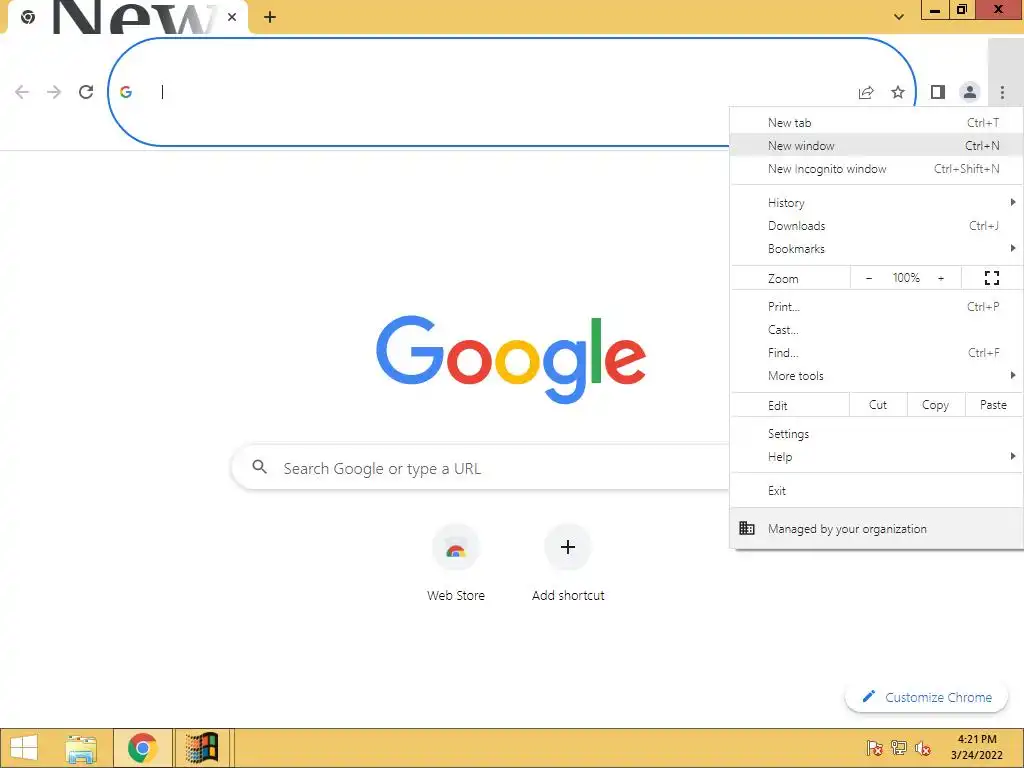The width and height of the screenshot is (1024, 768).
Task: Click the fullscreen icon in Zoom row
Action: coord(992,278)
